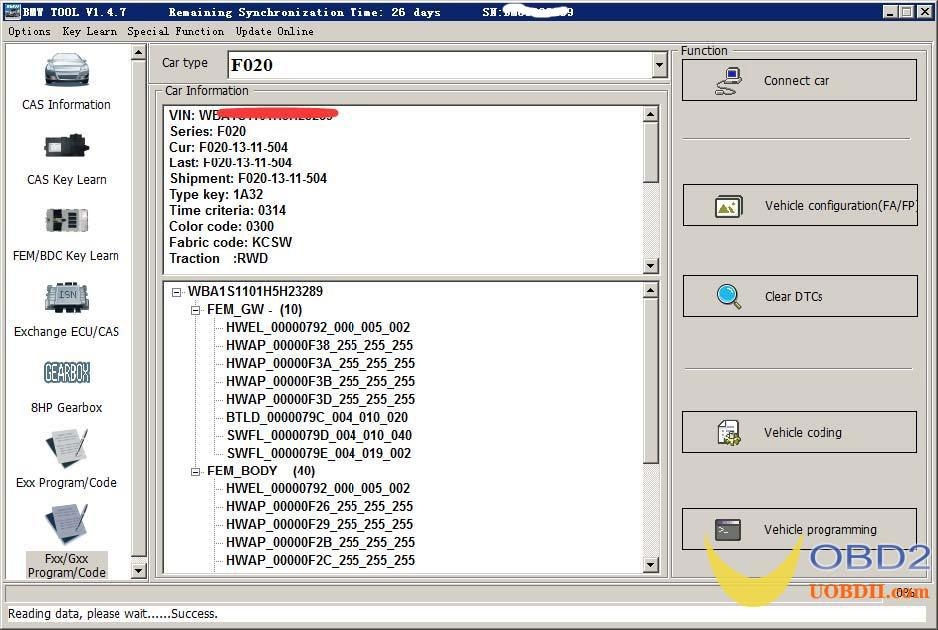Collapse the FEM_BODY tree node
Screen dimensions: 938x630
(194, 470)
